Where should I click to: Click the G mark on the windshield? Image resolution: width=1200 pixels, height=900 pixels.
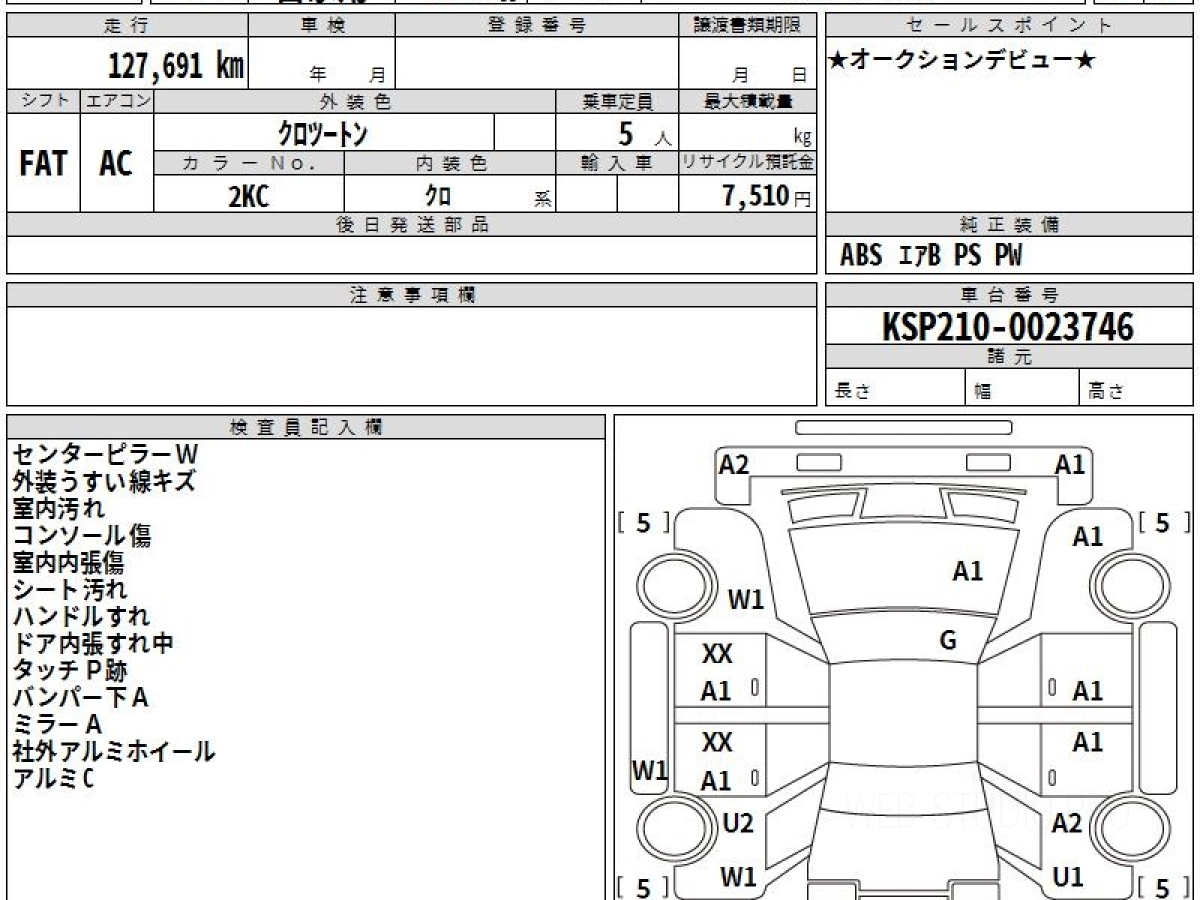[x=948, y=641]
